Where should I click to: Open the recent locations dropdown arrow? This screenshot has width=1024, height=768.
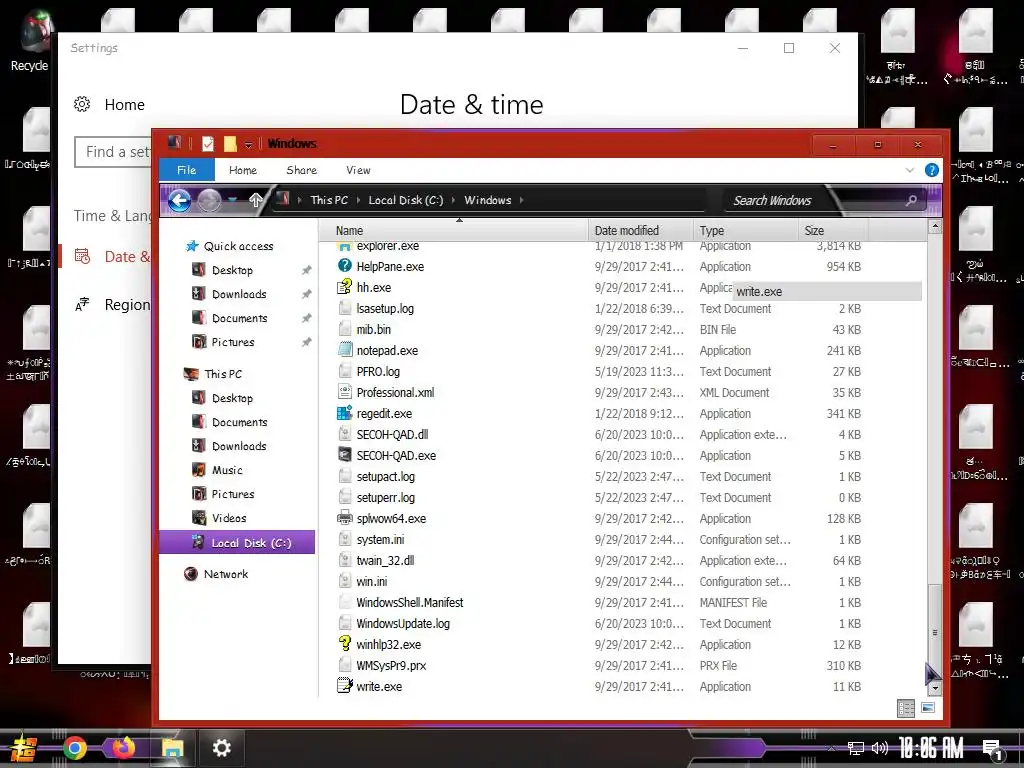(x=232, y=200)
